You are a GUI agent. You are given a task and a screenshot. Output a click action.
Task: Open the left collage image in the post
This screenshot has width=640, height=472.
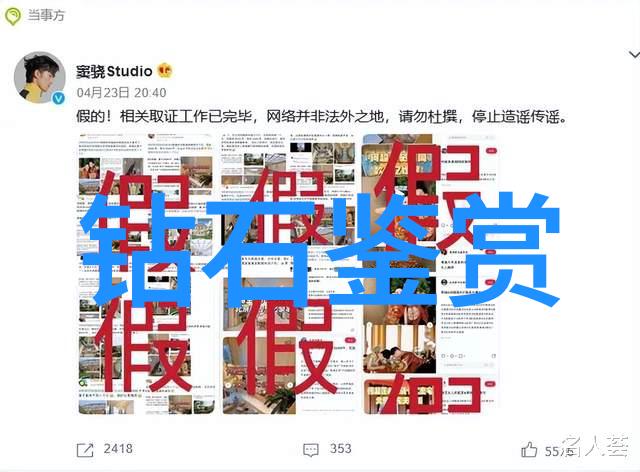(147, 274)
